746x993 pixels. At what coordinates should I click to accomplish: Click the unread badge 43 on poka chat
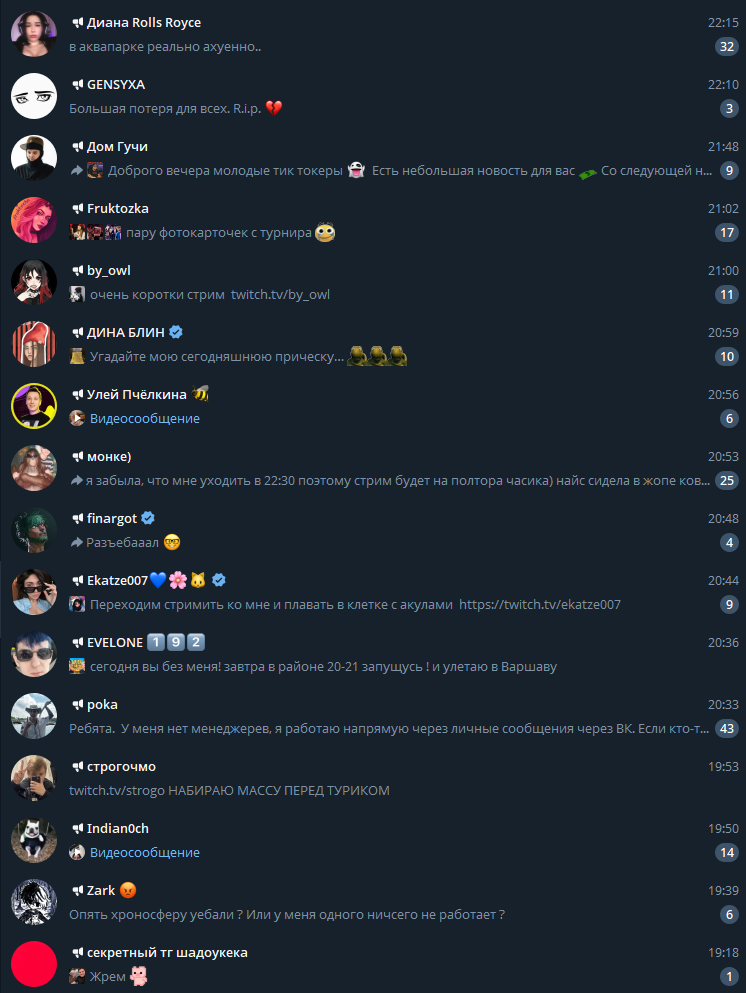[727, 728]
